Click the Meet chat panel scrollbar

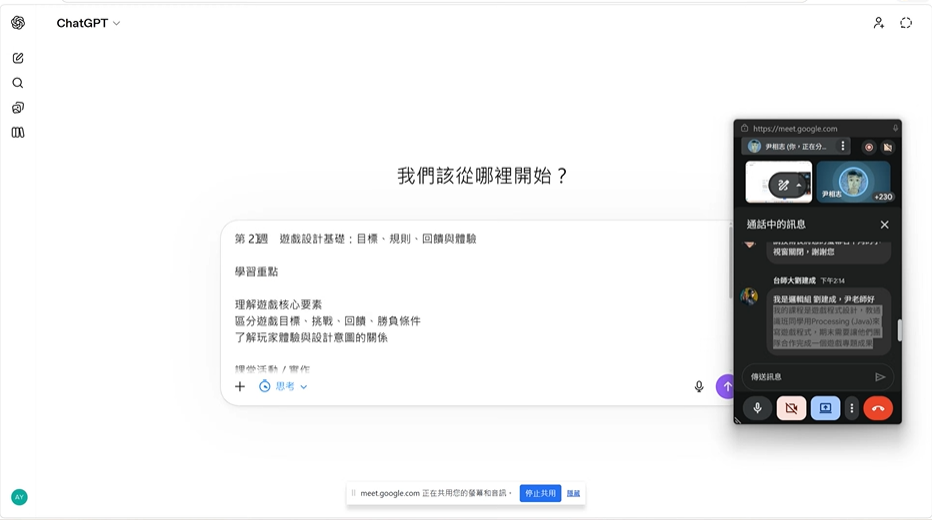(x=898, y=330)
